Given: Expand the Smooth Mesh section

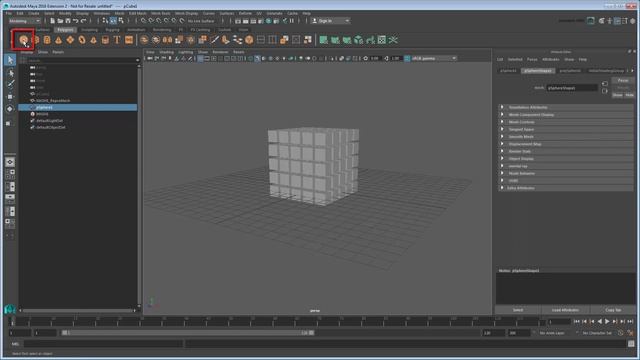Looking at the screenshot, I should [567, 137].
